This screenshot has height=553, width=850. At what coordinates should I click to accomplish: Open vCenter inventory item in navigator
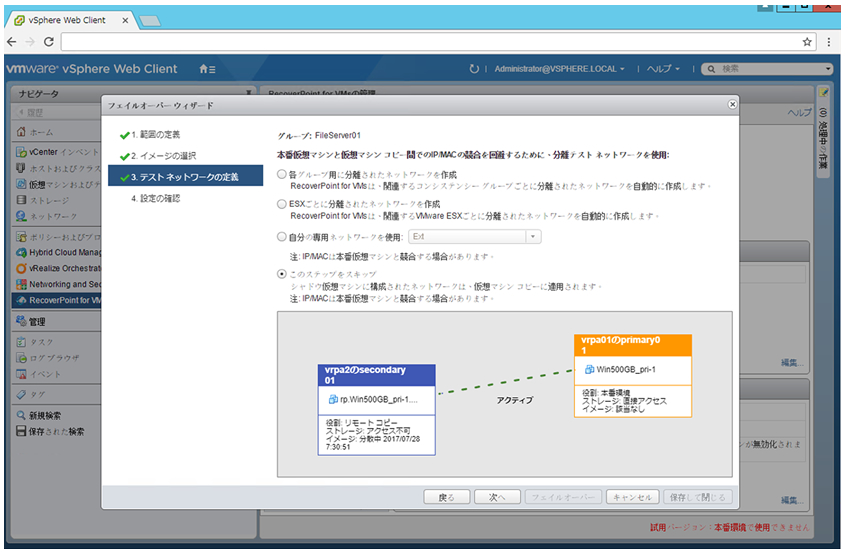pos(57,152)
